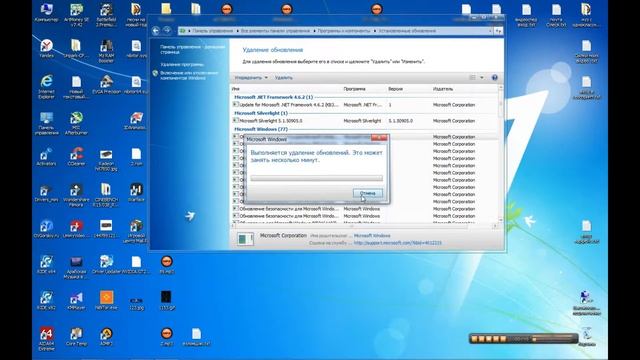Collapse the Microsoft Windows (77) group
640x360 pixels.
click(x=261, y=129)
